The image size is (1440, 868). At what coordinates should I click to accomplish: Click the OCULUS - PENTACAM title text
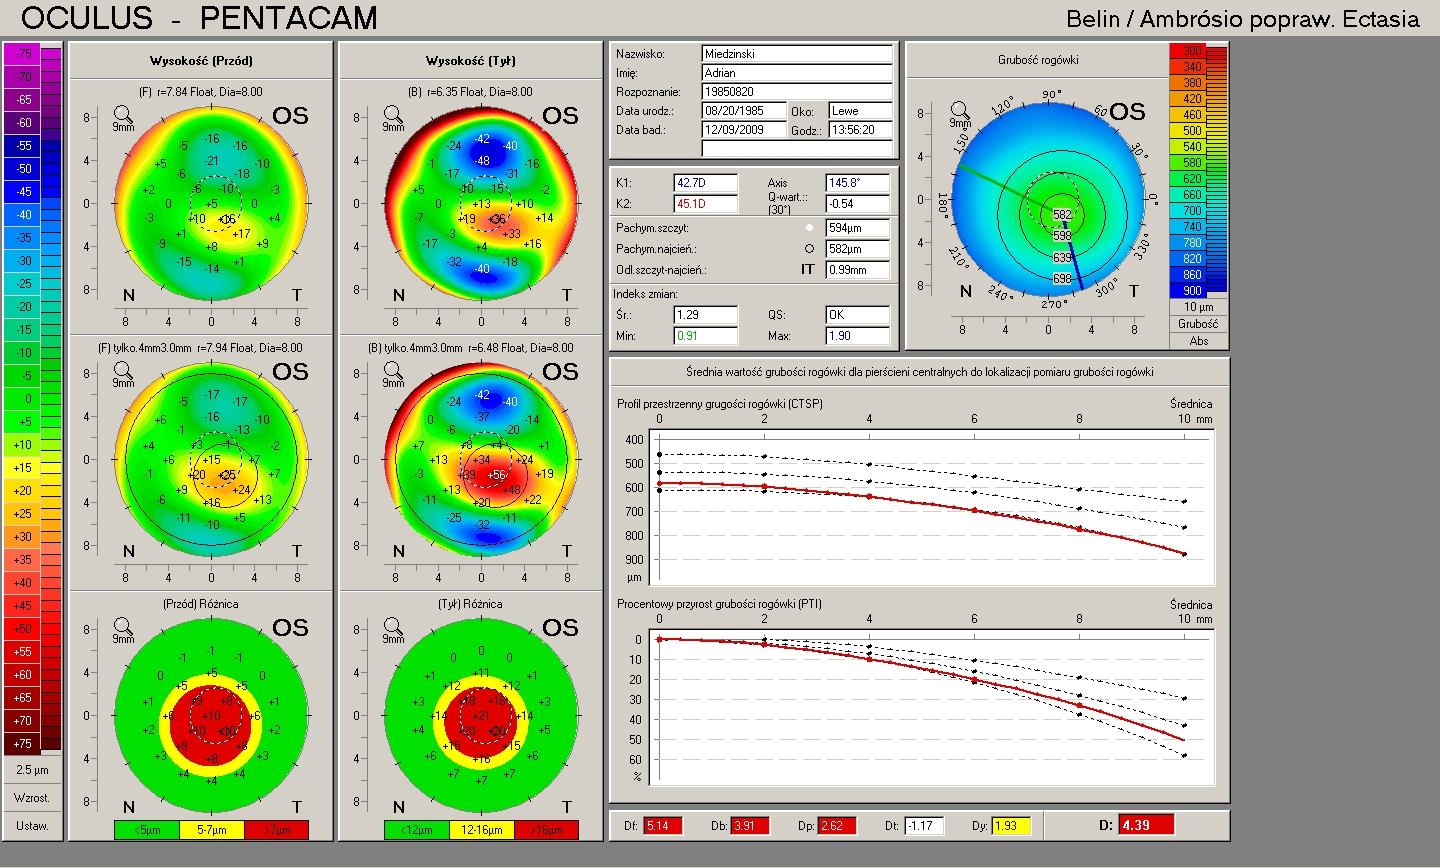(x=199, y=18)
